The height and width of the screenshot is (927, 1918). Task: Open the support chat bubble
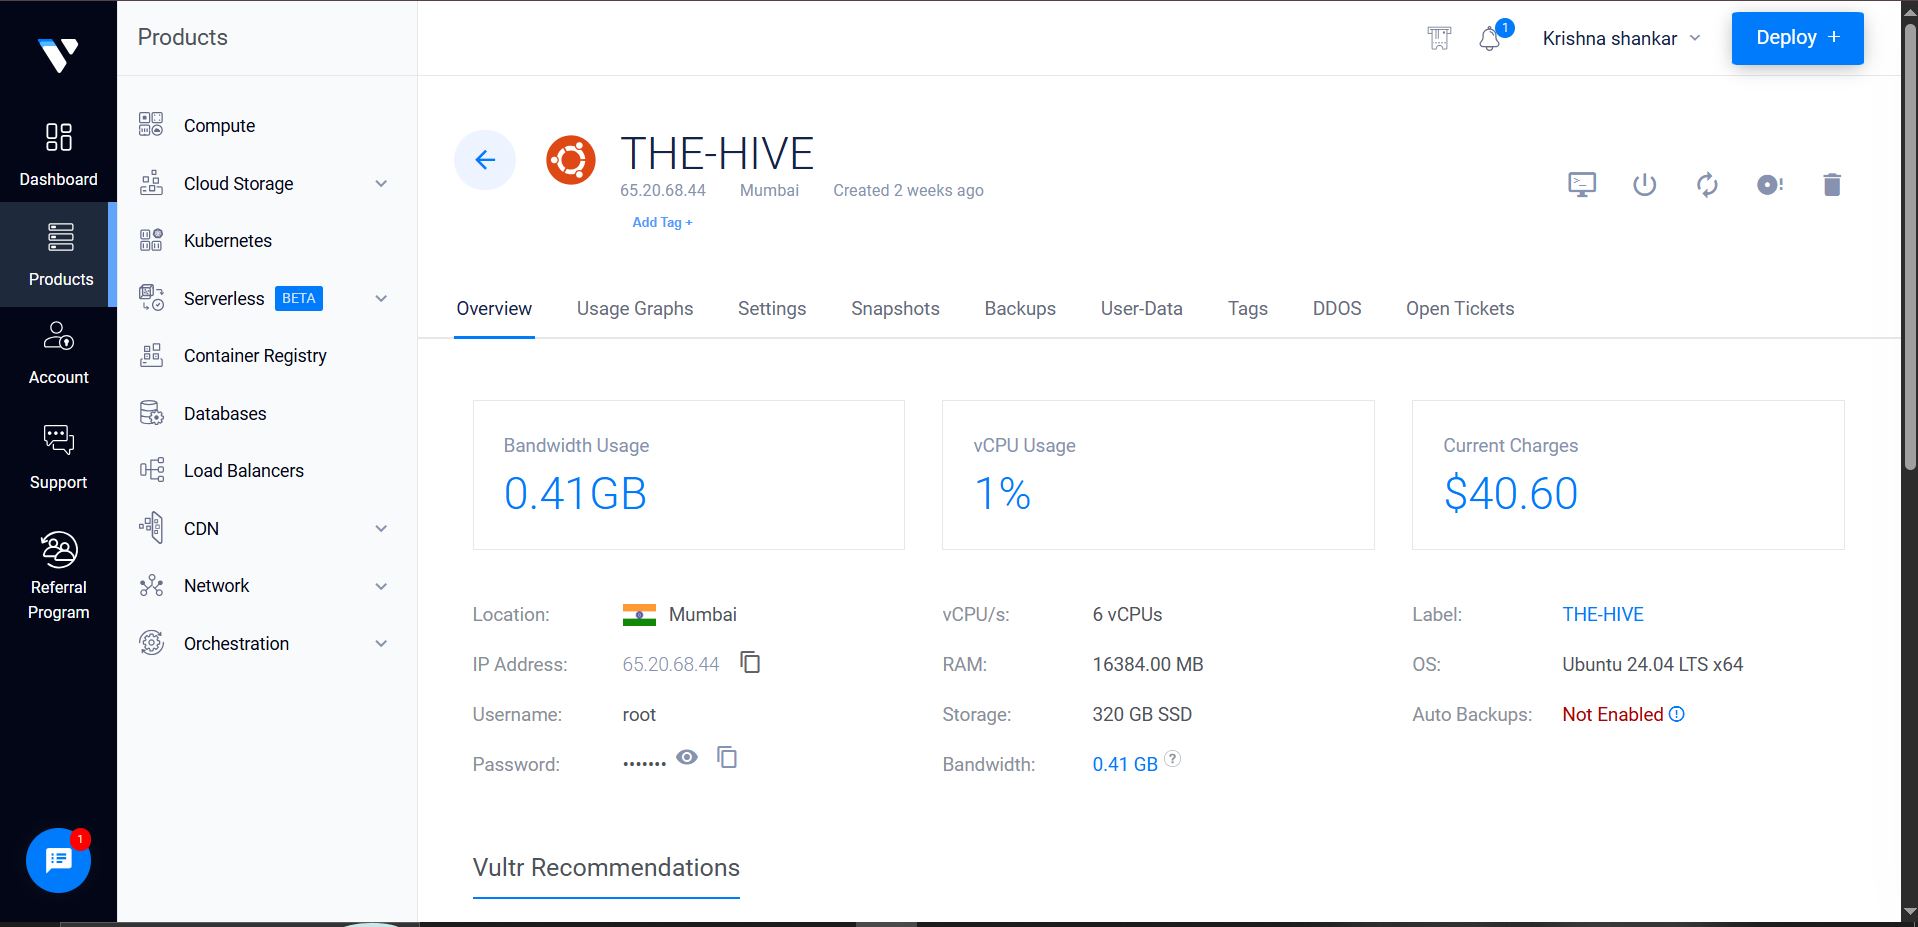click(57, 860)
